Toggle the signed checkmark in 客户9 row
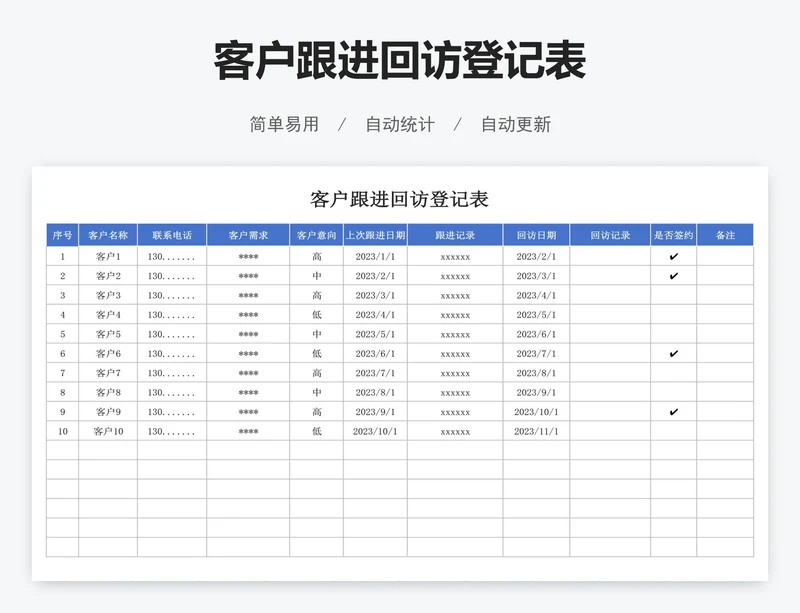This screenshot has width=800, height=613. (673, 411)
